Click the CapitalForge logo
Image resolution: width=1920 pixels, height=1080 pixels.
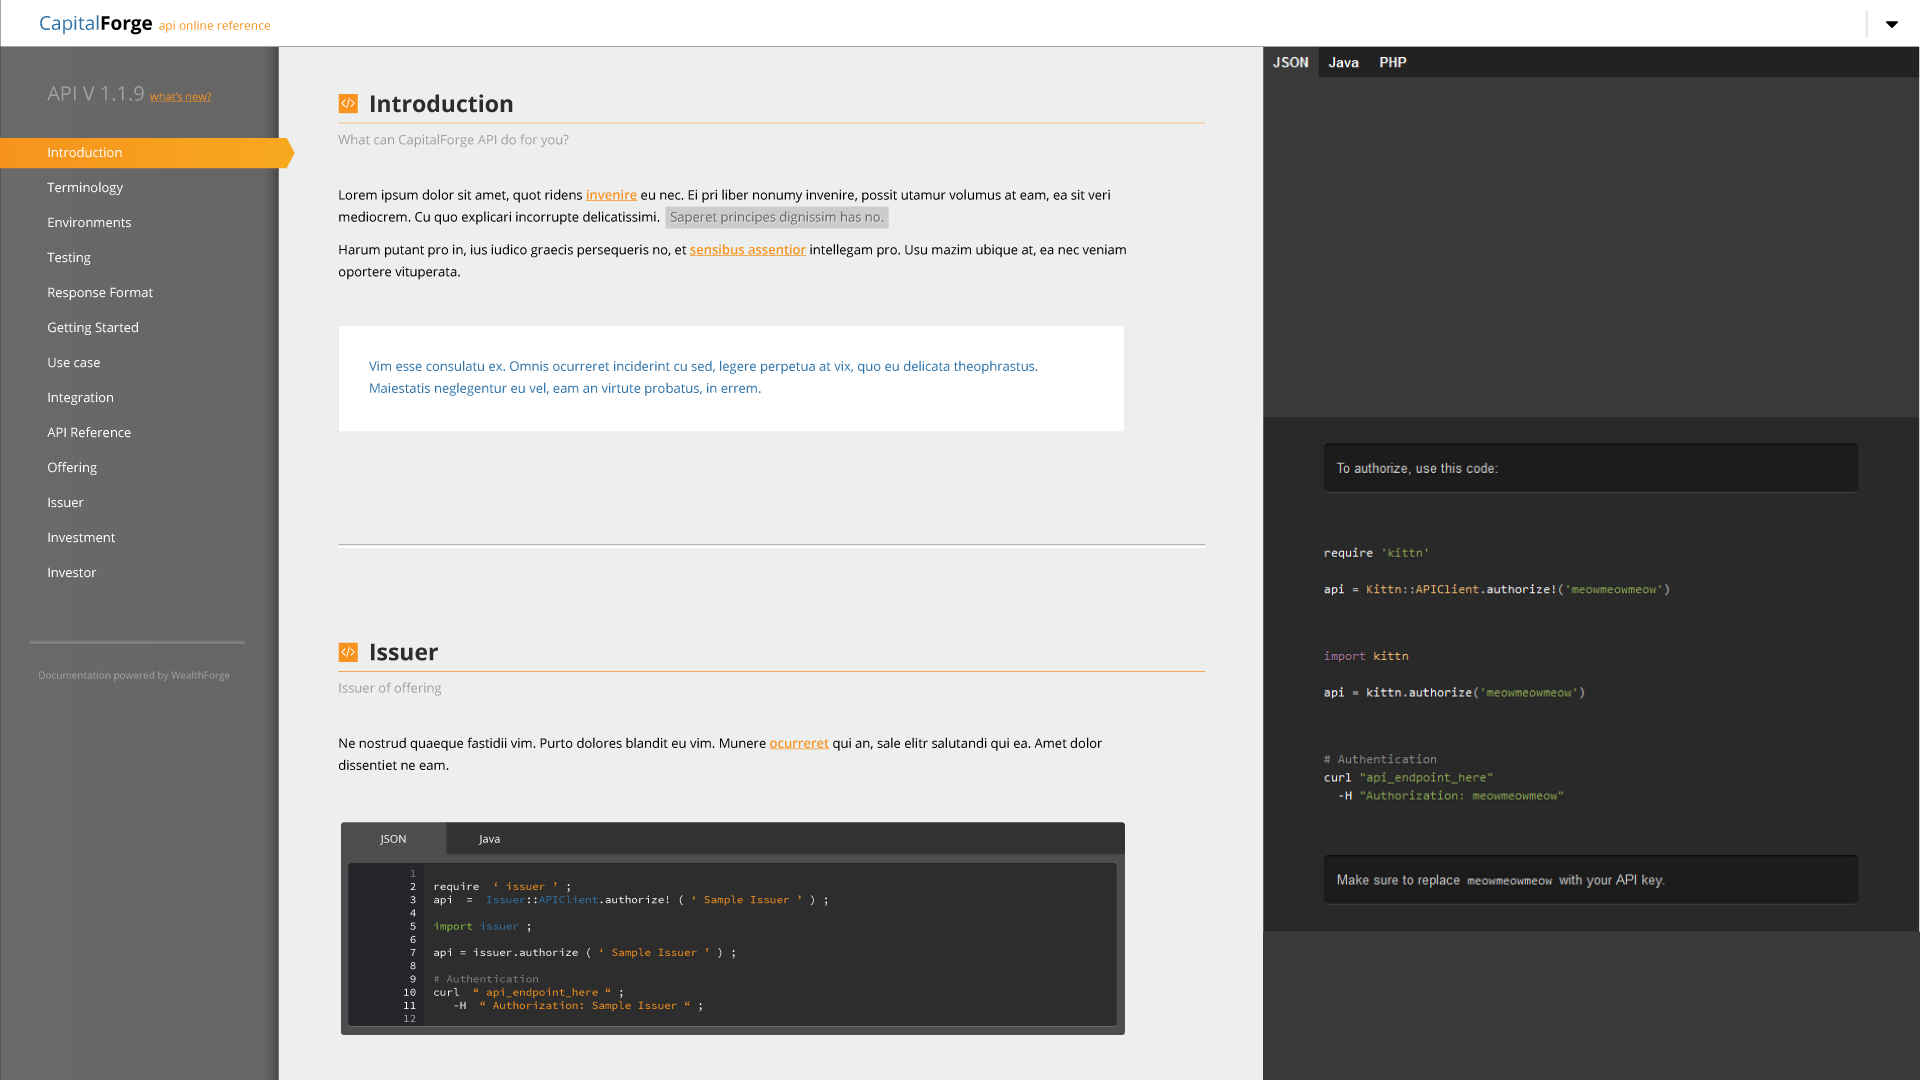pos(96,23)
